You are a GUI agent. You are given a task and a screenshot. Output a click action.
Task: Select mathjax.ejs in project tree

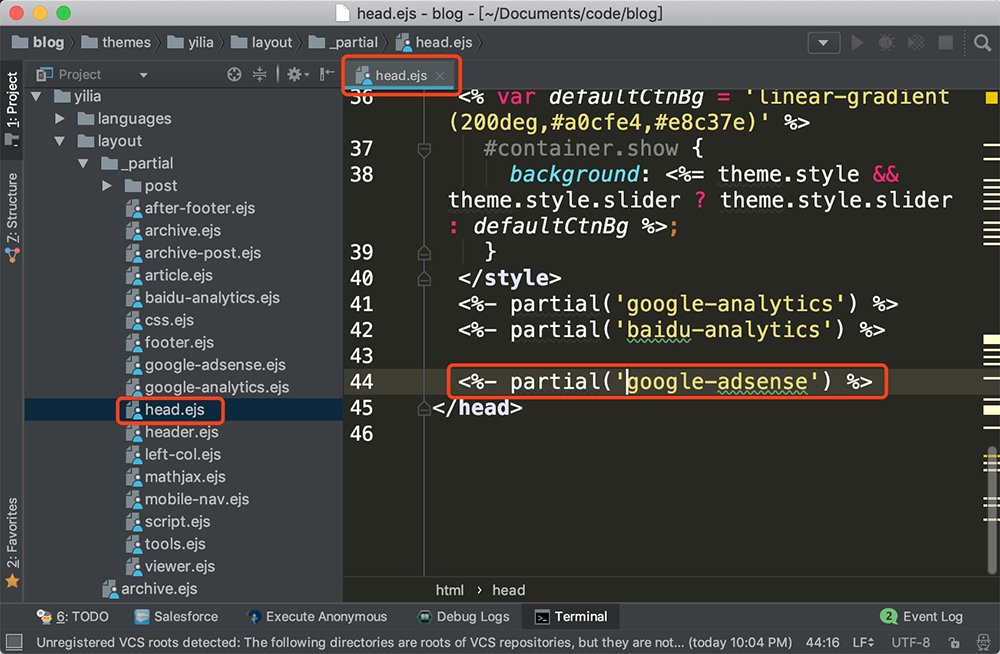tap(175, 477)
